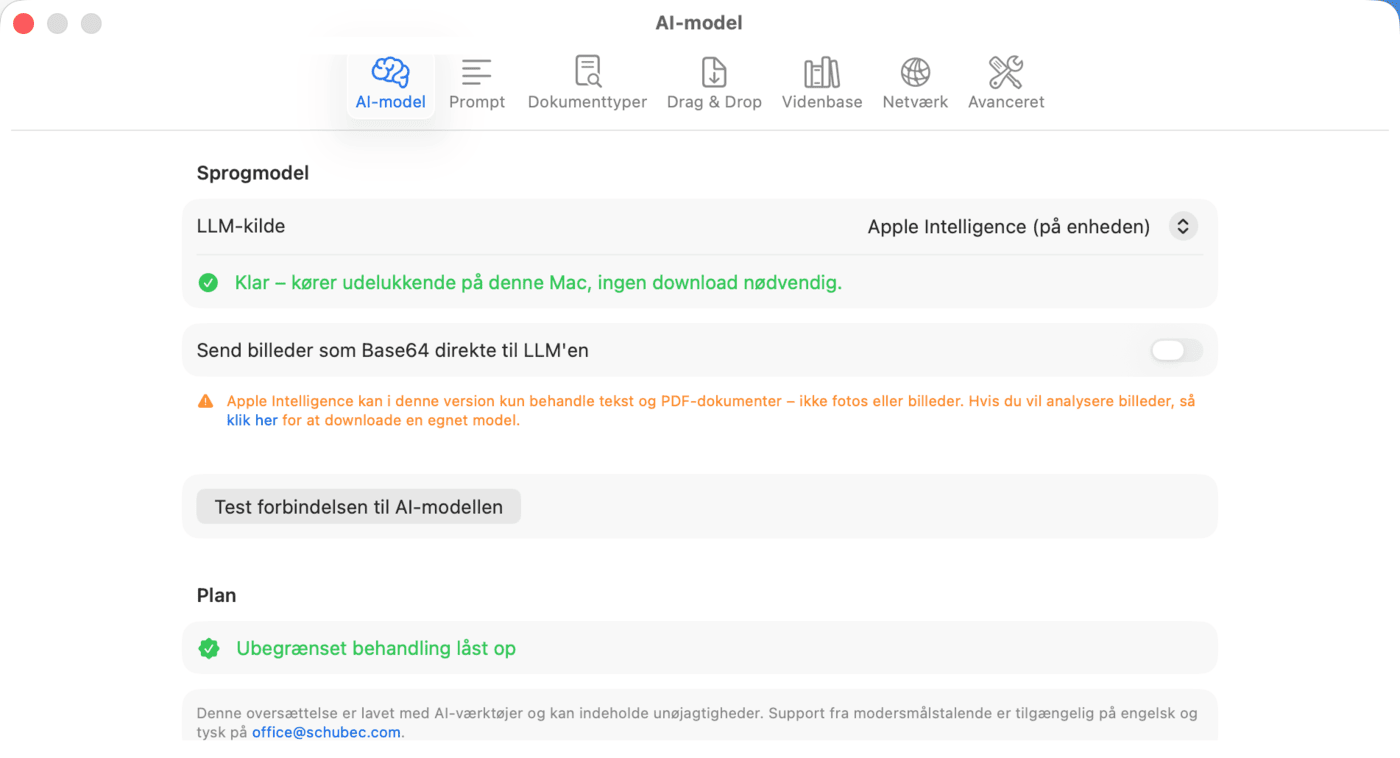The width and height of the screenshot is (1400, 758).
Task: Switch to the Avanceret tab label
Action: [1006, 102]
